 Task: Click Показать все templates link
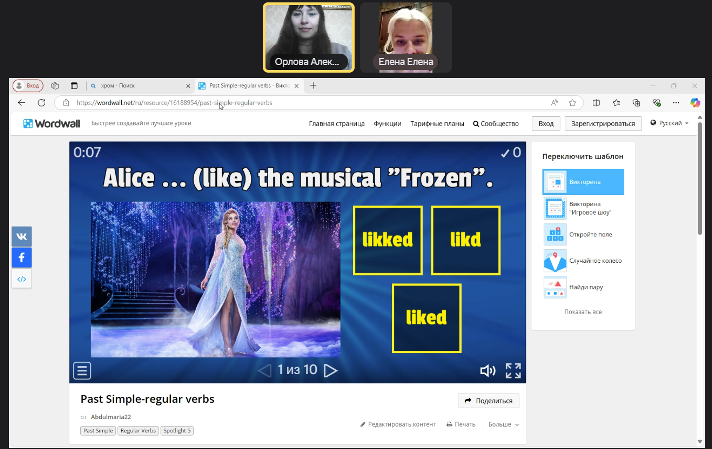pyautogui.click(x=583, y=312)
